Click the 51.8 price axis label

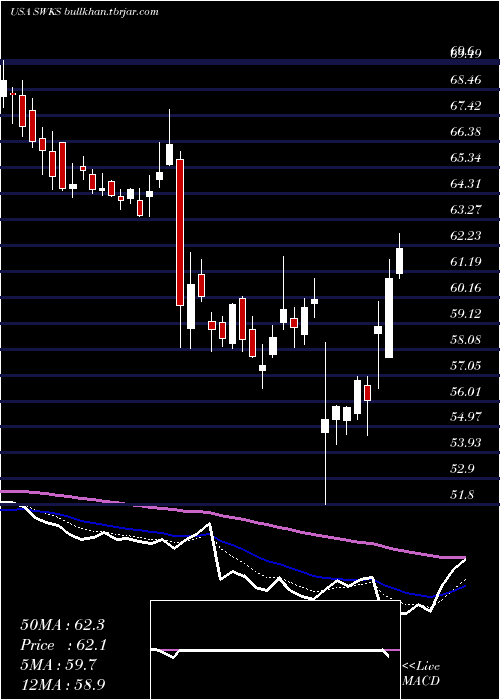[462, 494]
